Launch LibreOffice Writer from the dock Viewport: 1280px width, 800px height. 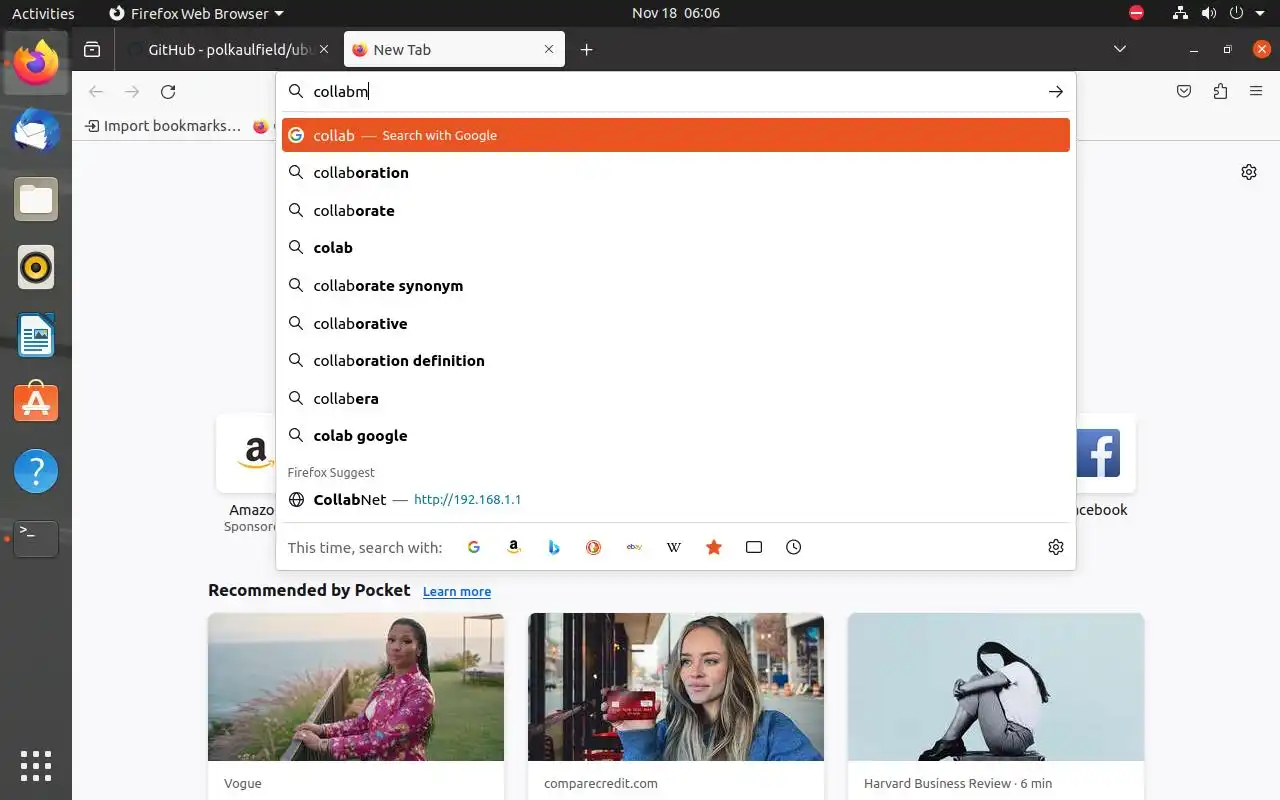[36, 335]
